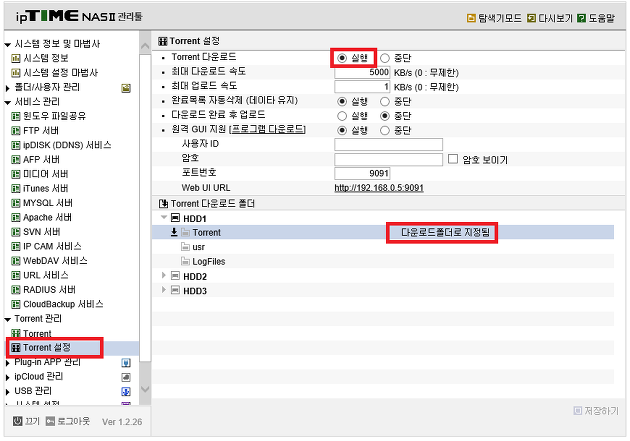Open the Torrent menu item under Torrent 관리
Viewport: 630px width, 441px height.
point(37,334)
